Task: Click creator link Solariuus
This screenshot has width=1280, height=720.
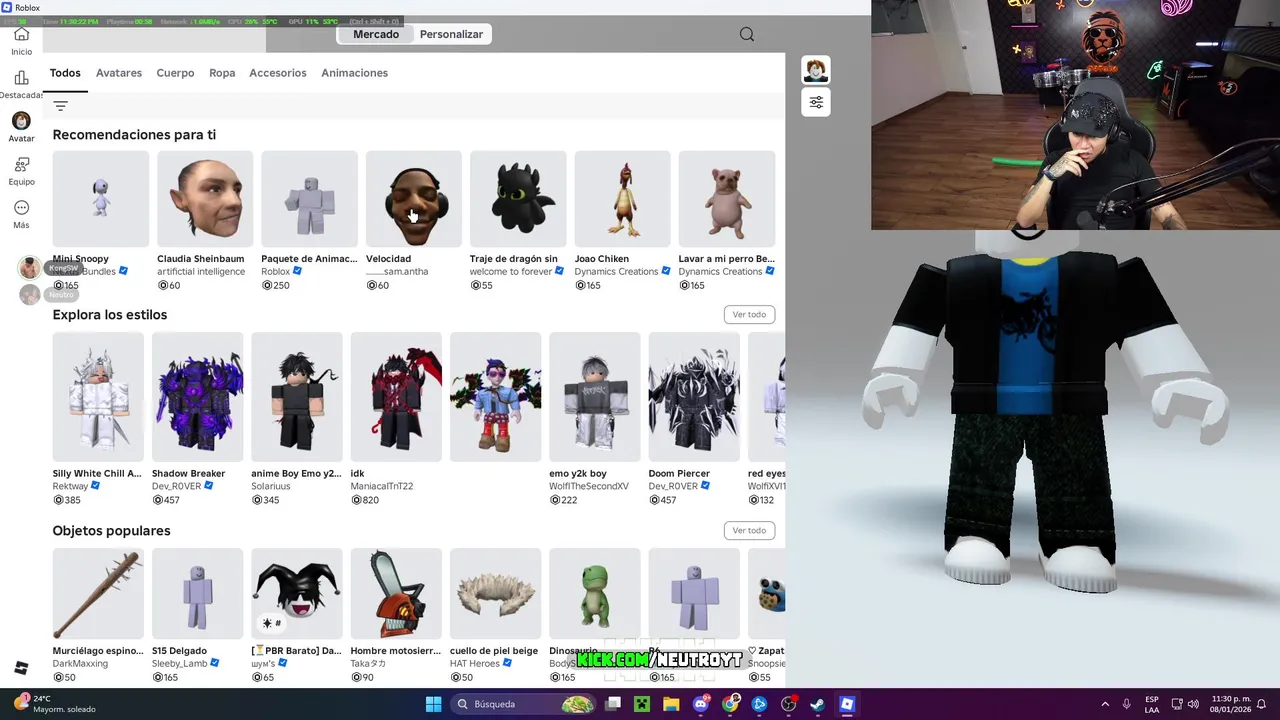Action: 271,486
